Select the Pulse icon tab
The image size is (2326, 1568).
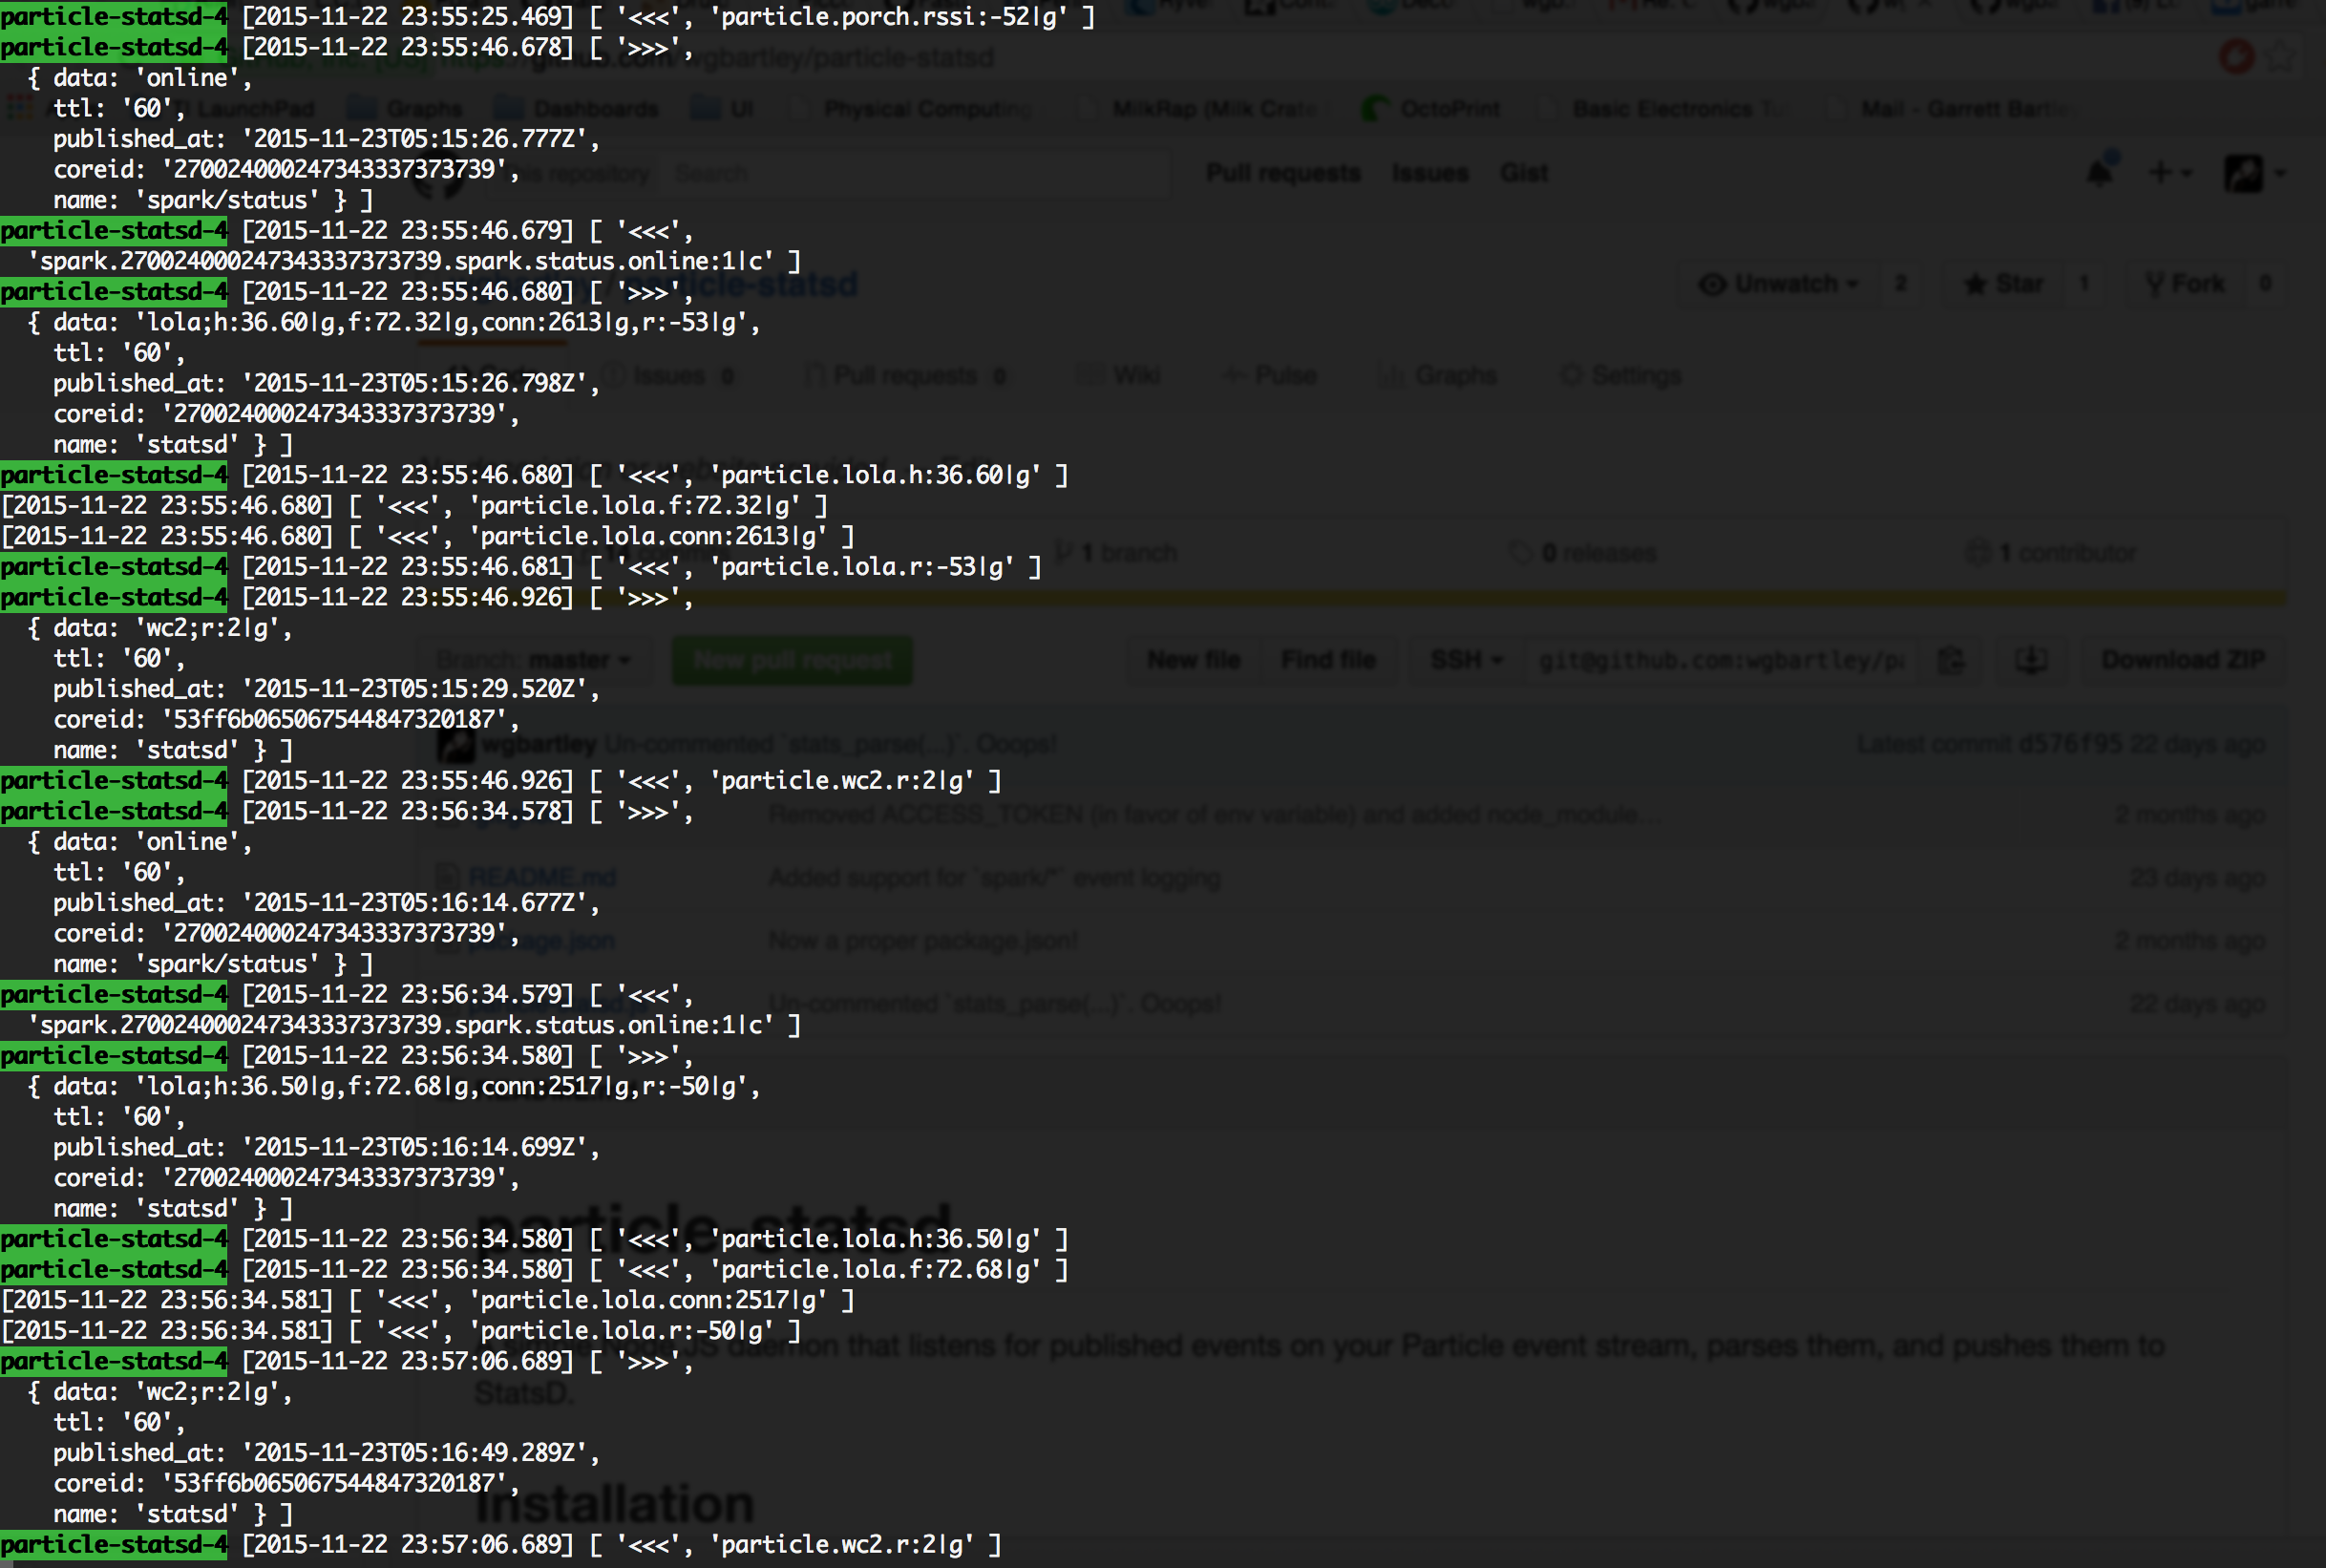tap(1235, 375)
